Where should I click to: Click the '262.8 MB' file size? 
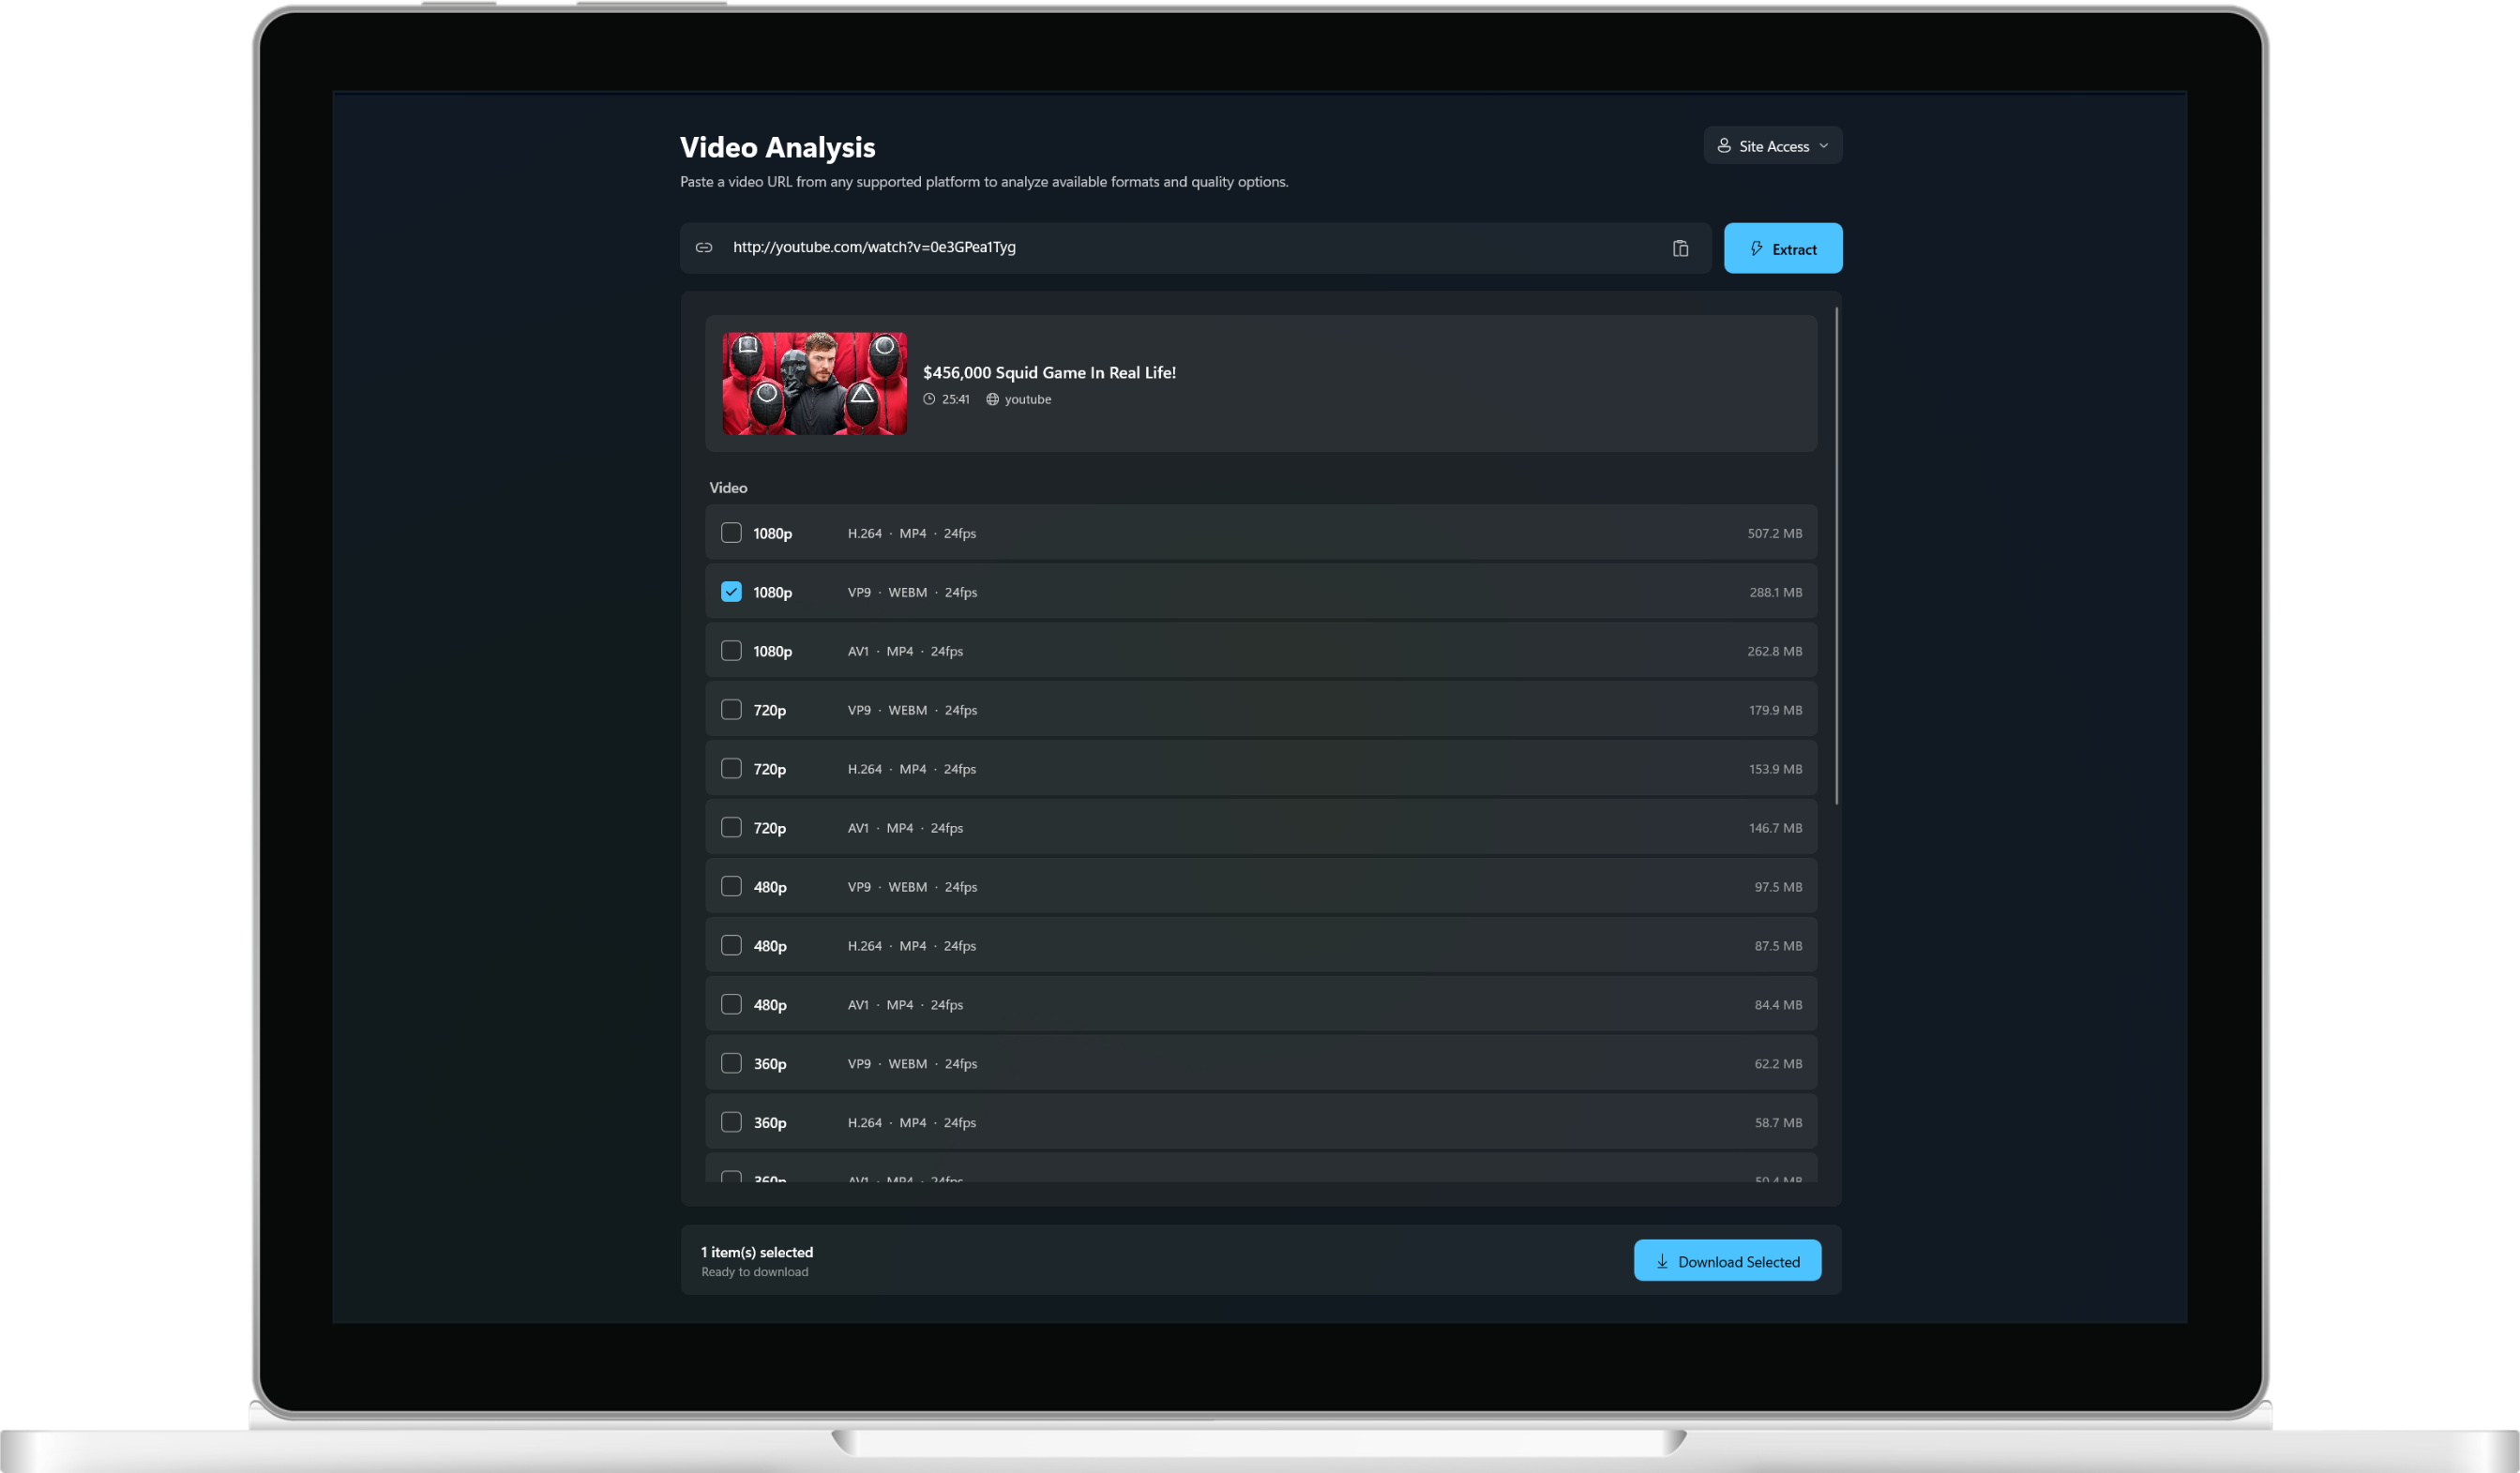1774,651
